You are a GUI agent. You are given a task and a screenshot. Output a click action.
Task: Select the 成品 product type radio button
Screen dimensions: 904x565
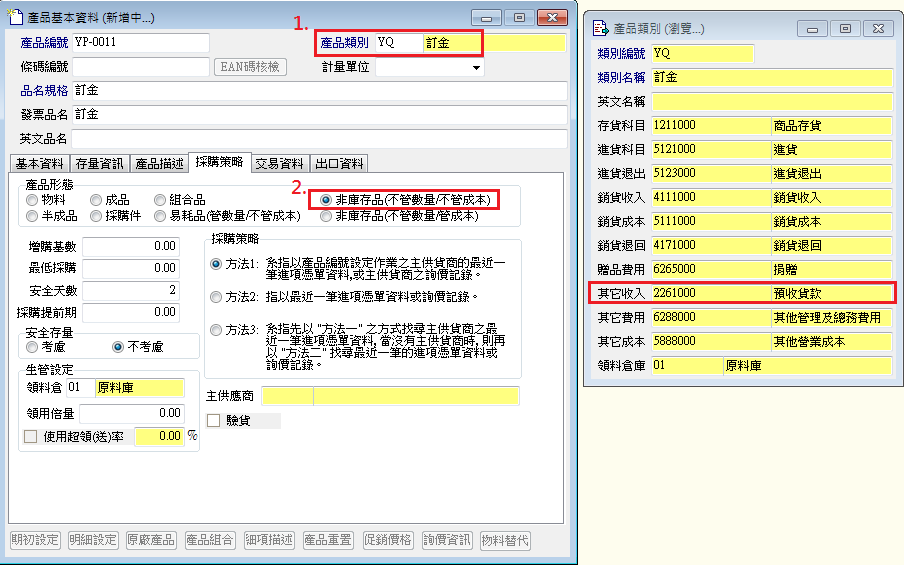pos(96,200)
